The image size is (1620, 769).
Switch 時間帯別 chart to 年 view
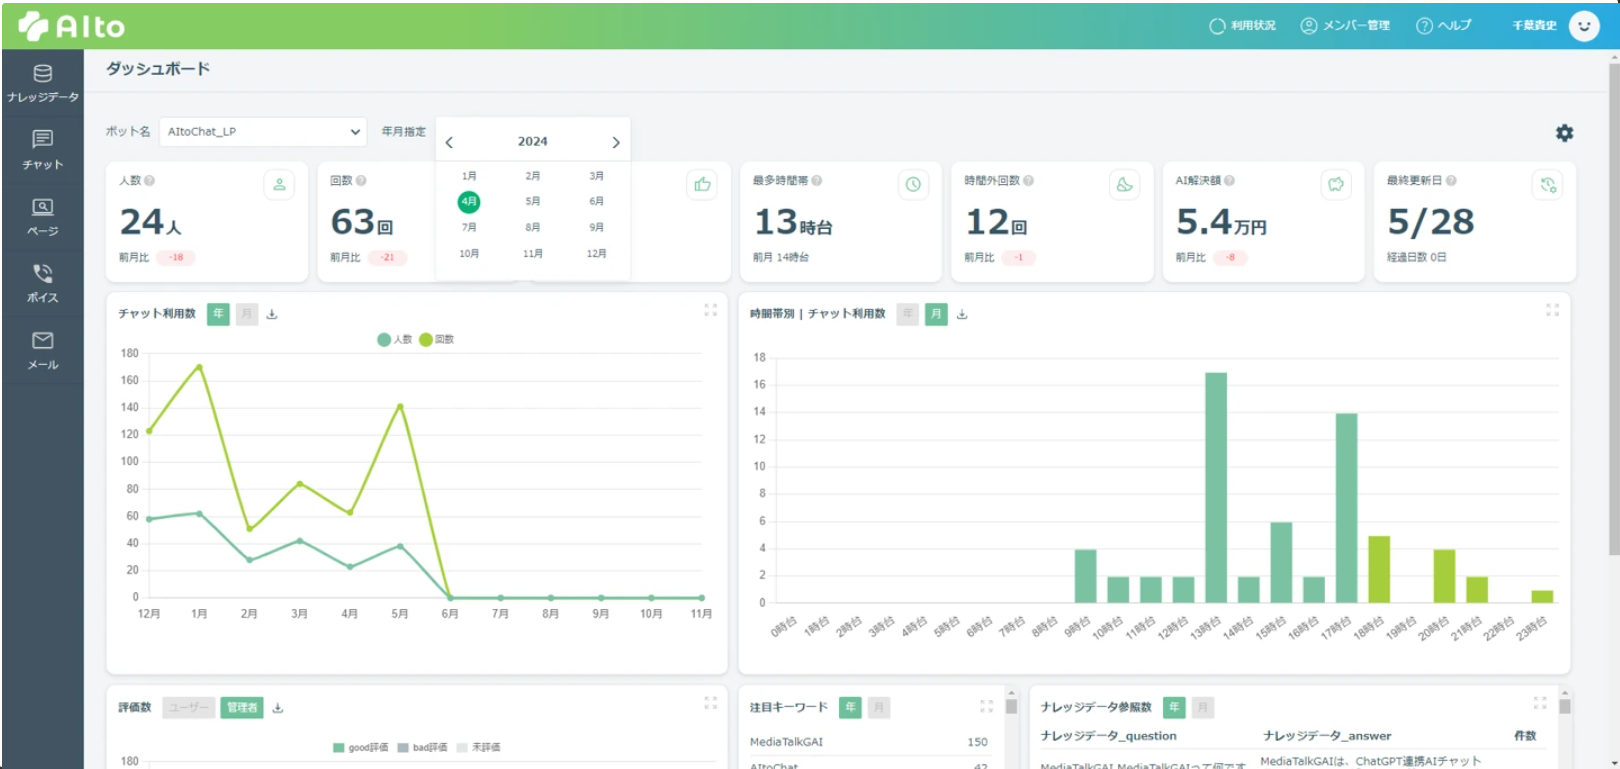[x=908, y=314]
